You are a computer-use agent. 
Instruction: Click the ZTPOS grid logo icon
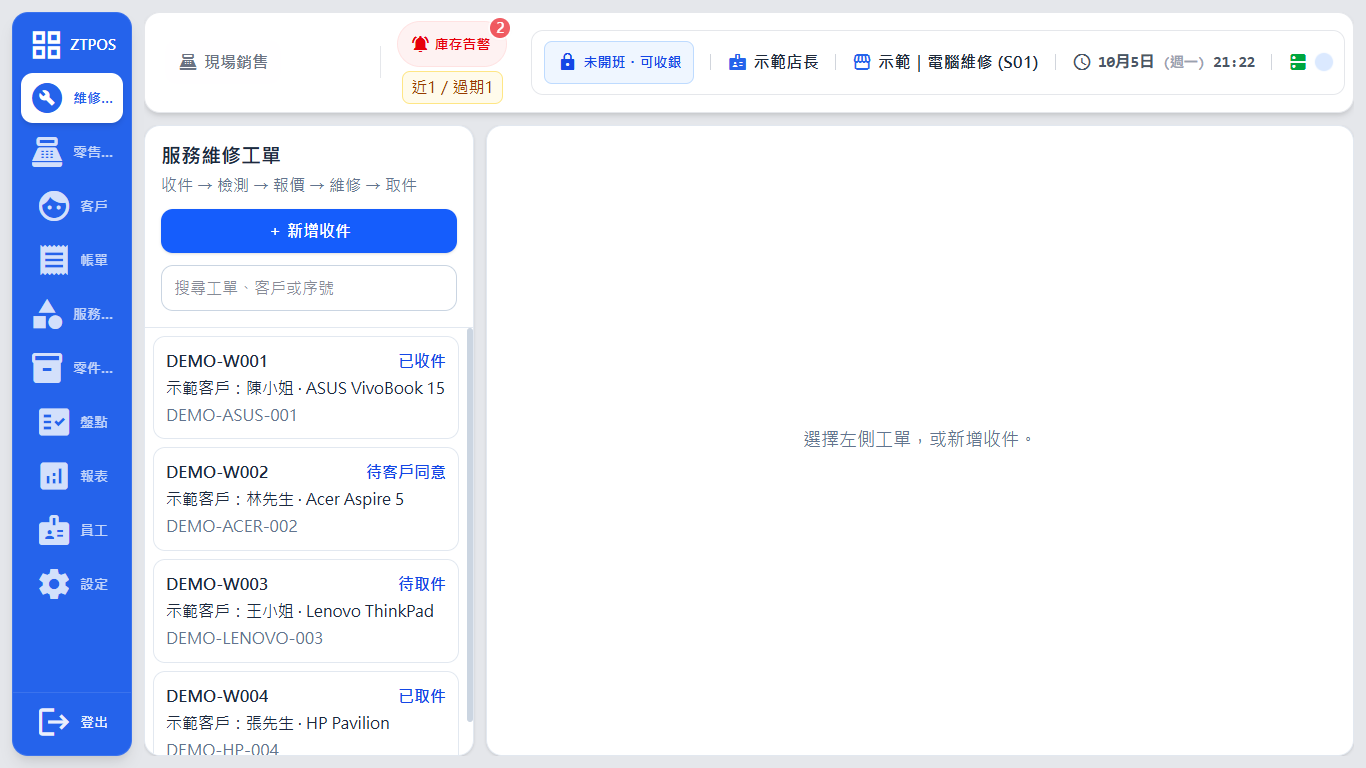tap(47, 44)
